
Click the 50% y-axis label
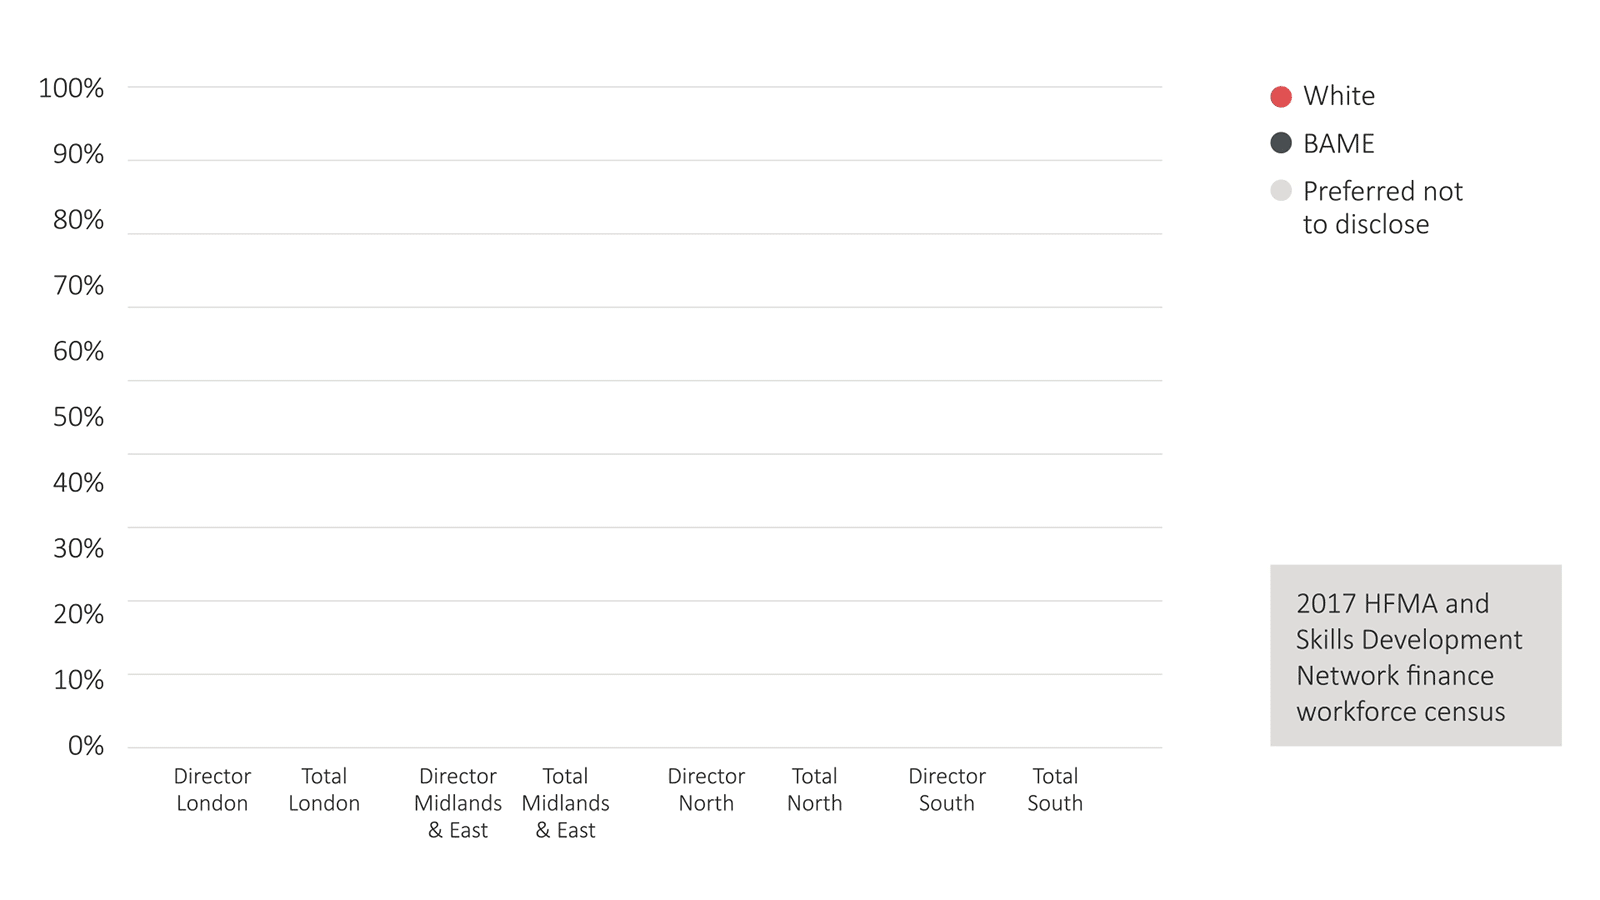click(78, 417)
